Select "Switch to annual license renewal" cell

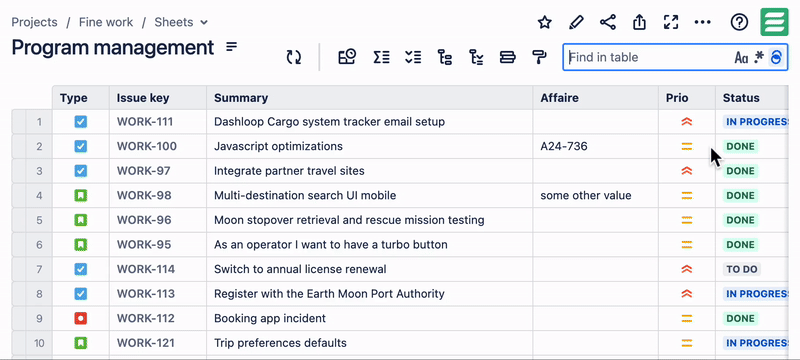(x=370, y=269)
